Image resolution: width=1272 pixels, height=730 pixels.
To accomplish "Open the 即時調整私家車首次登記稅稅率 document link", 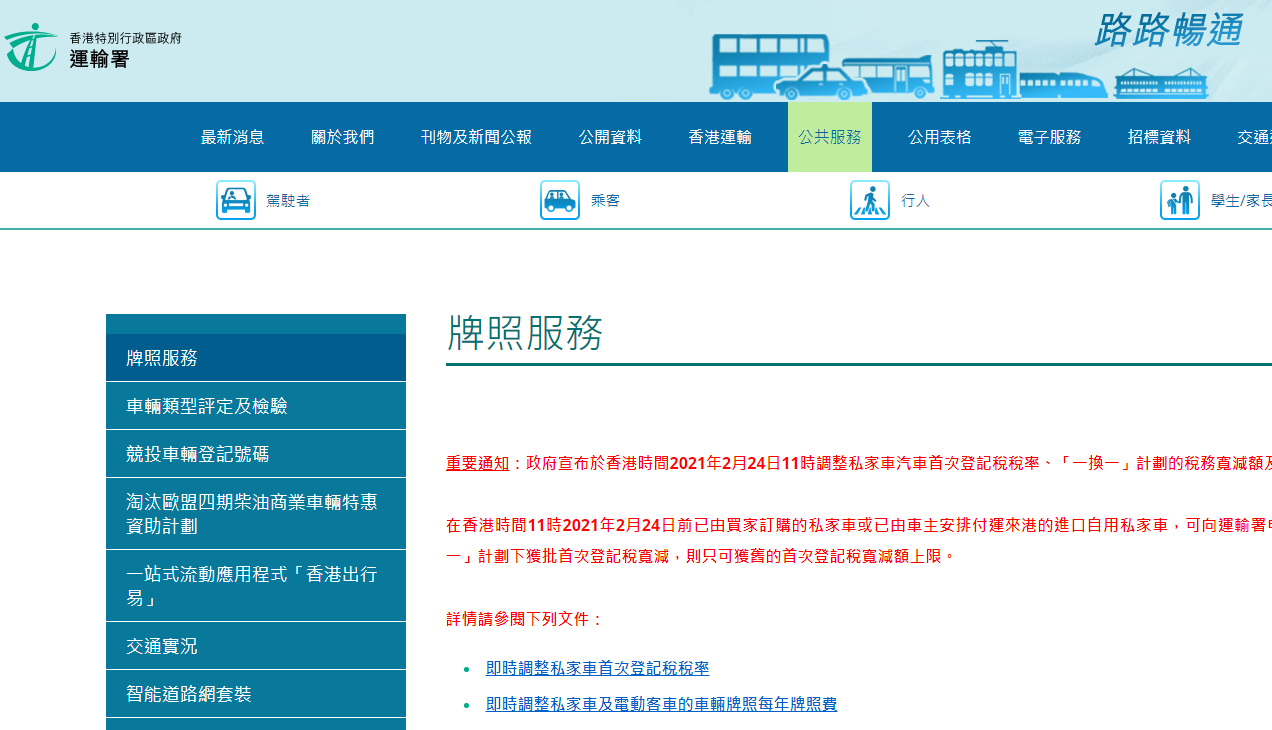I will click(597, 668).
